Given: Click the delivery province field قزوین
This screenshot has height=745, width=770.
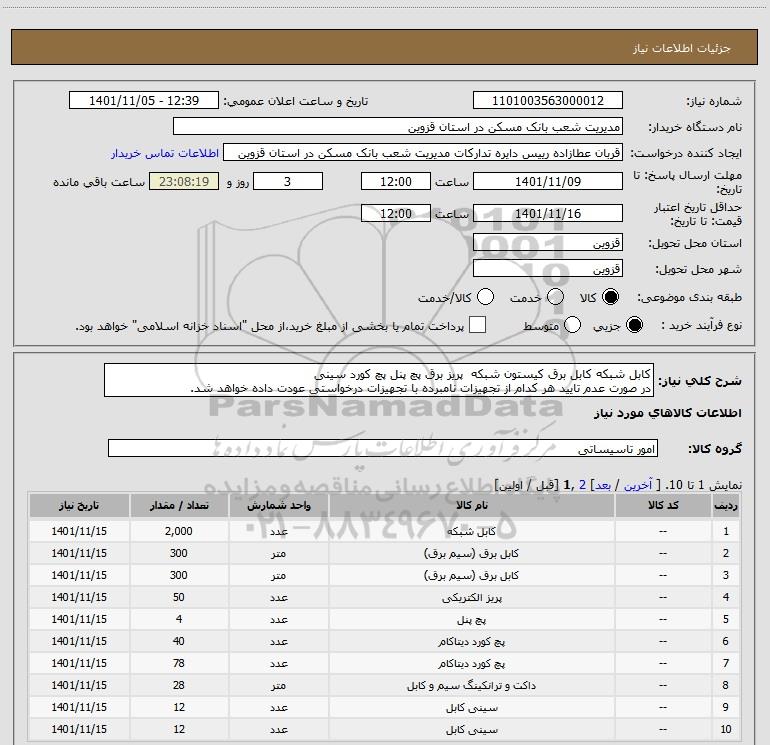Looking at the screenshot, I should (x=548, y=243).
